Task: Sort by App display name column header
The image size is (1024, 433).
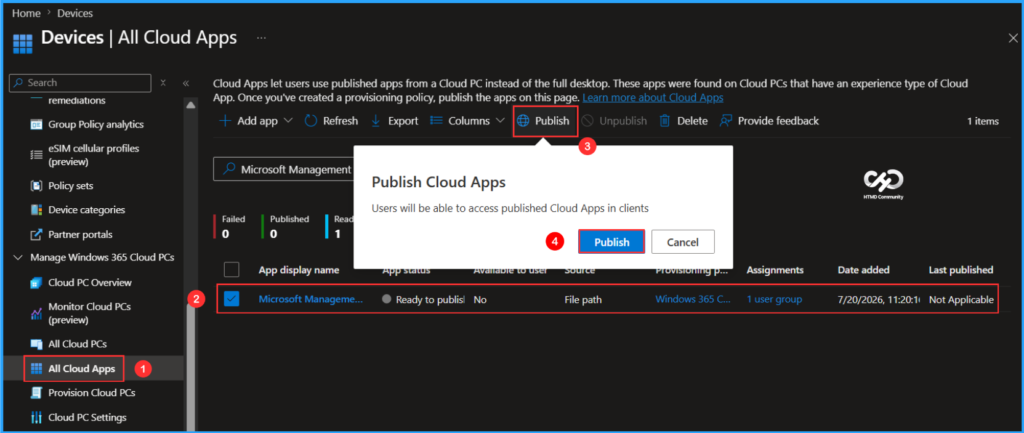Action: click(299, 270)
